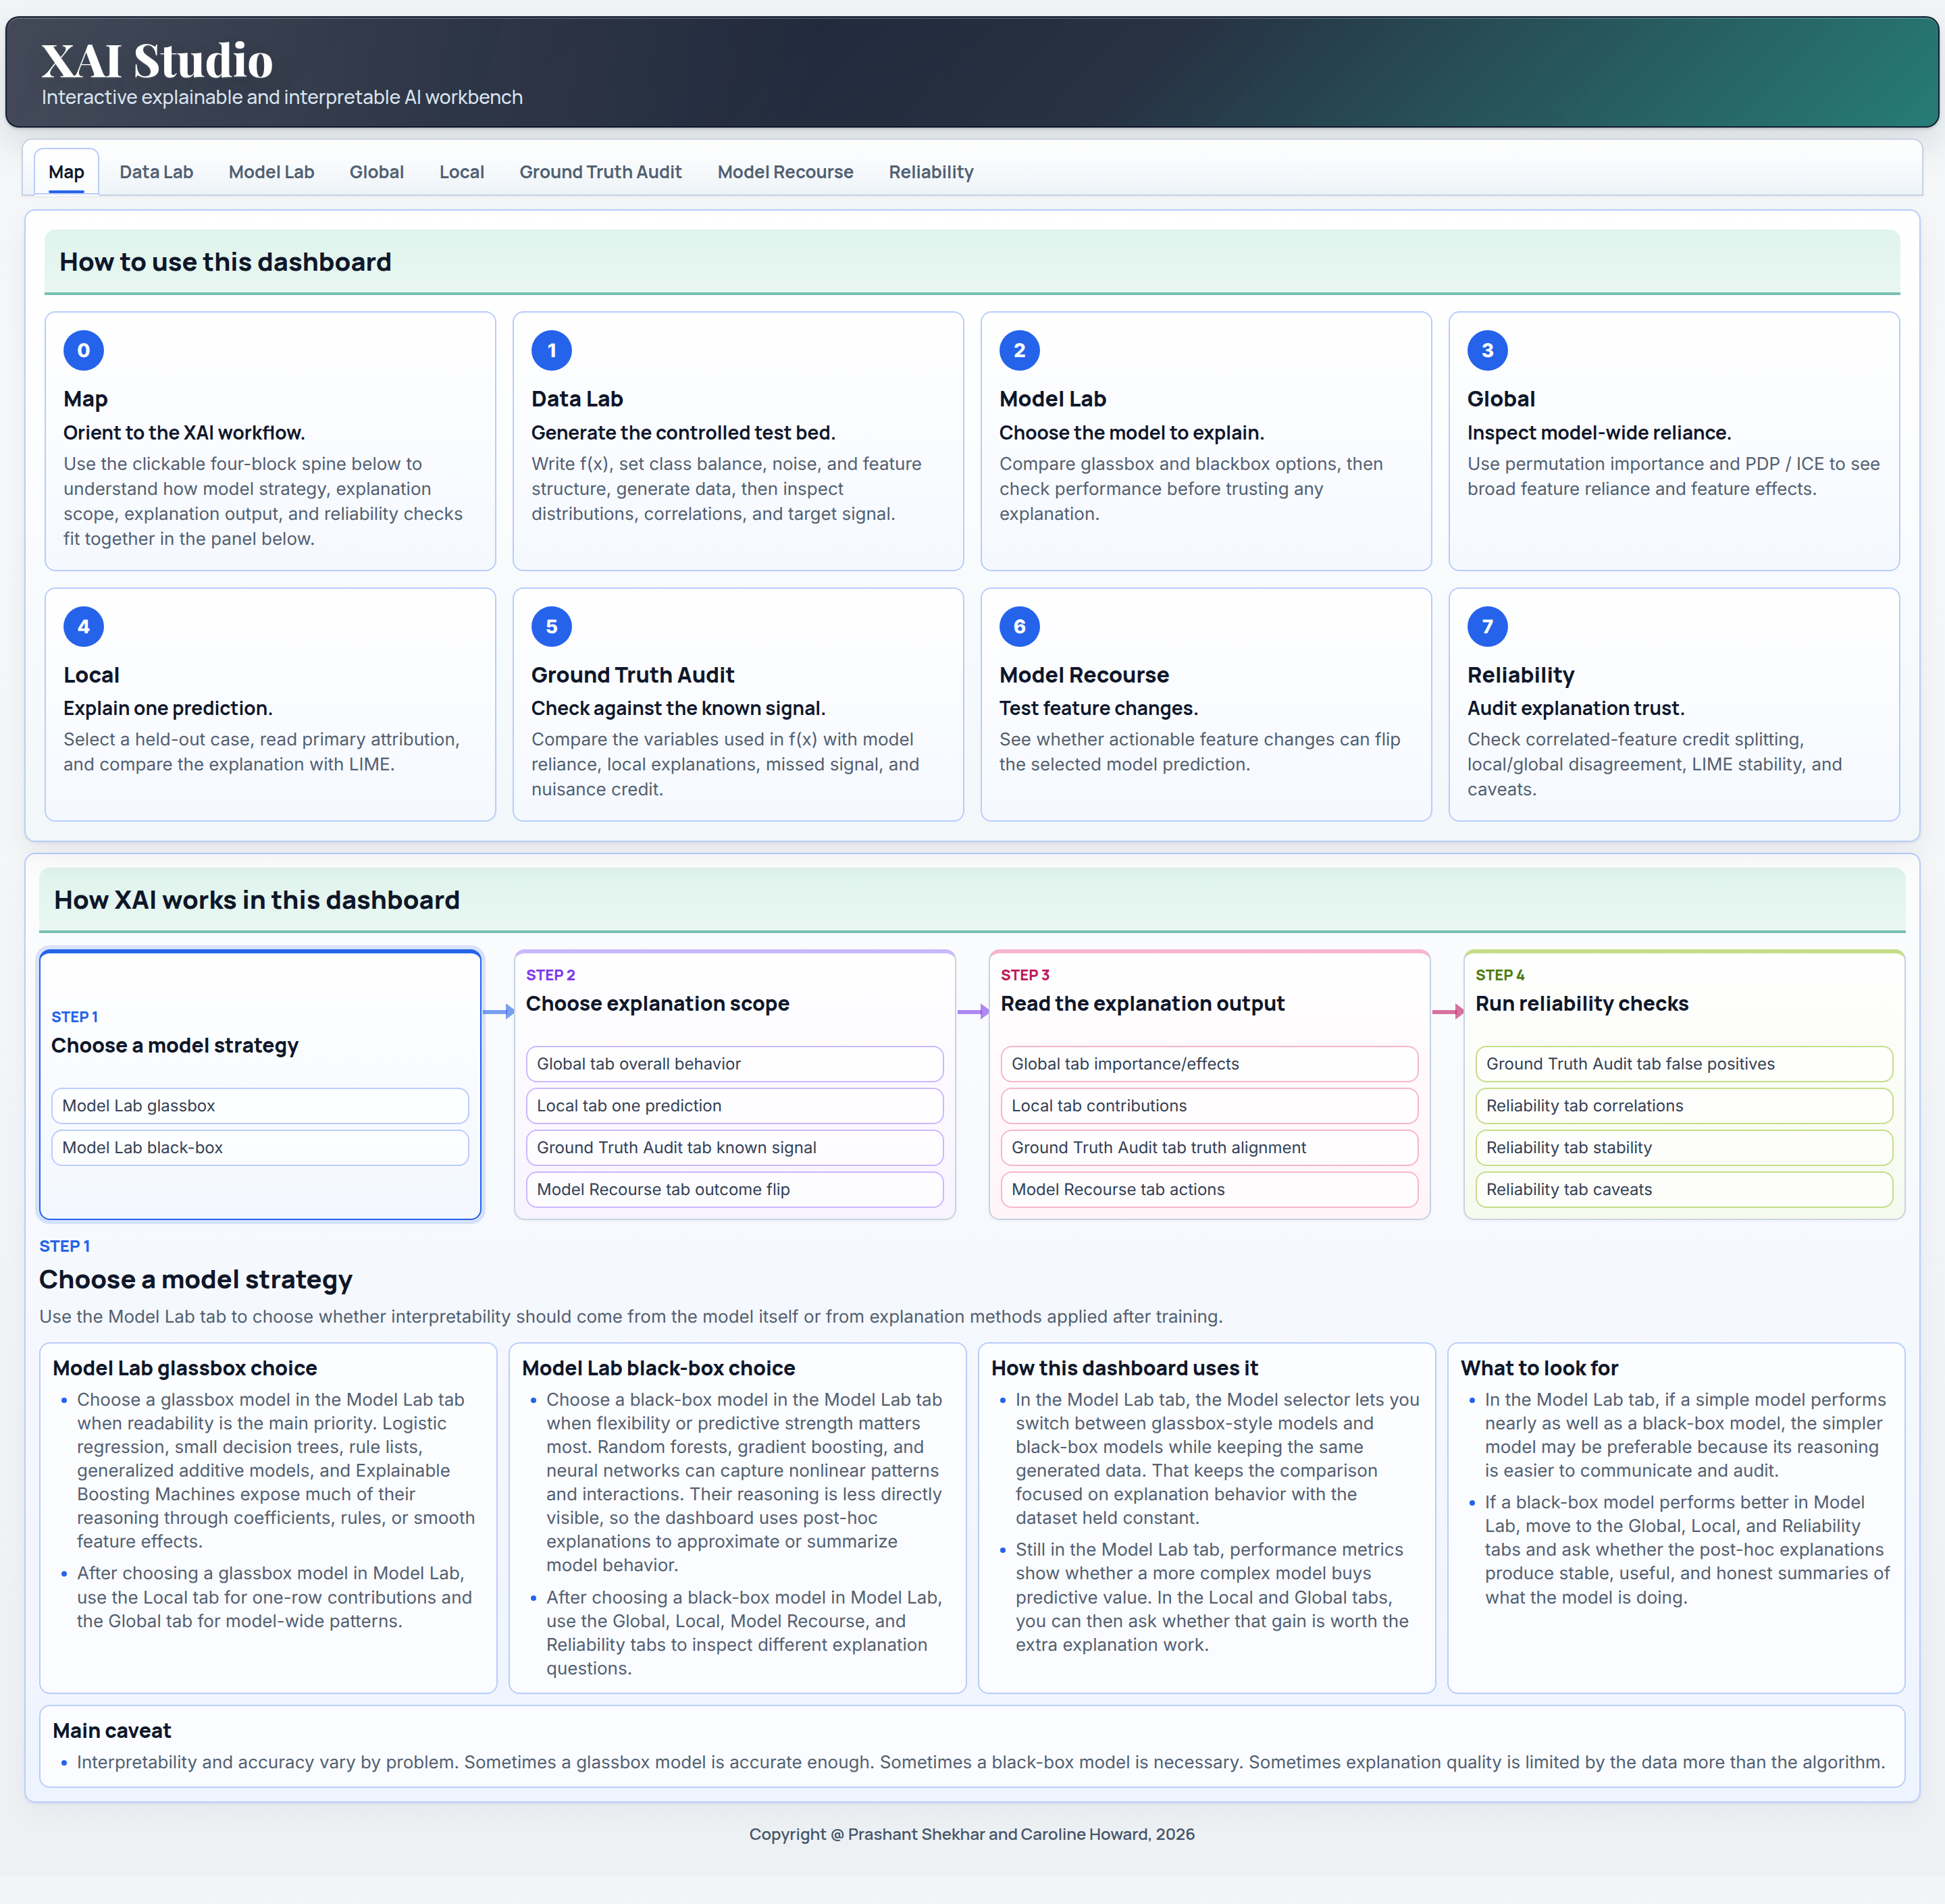Click the number 2 badge on Model Lab card
This screenshot has height=1904, width=1945.
1020,351
